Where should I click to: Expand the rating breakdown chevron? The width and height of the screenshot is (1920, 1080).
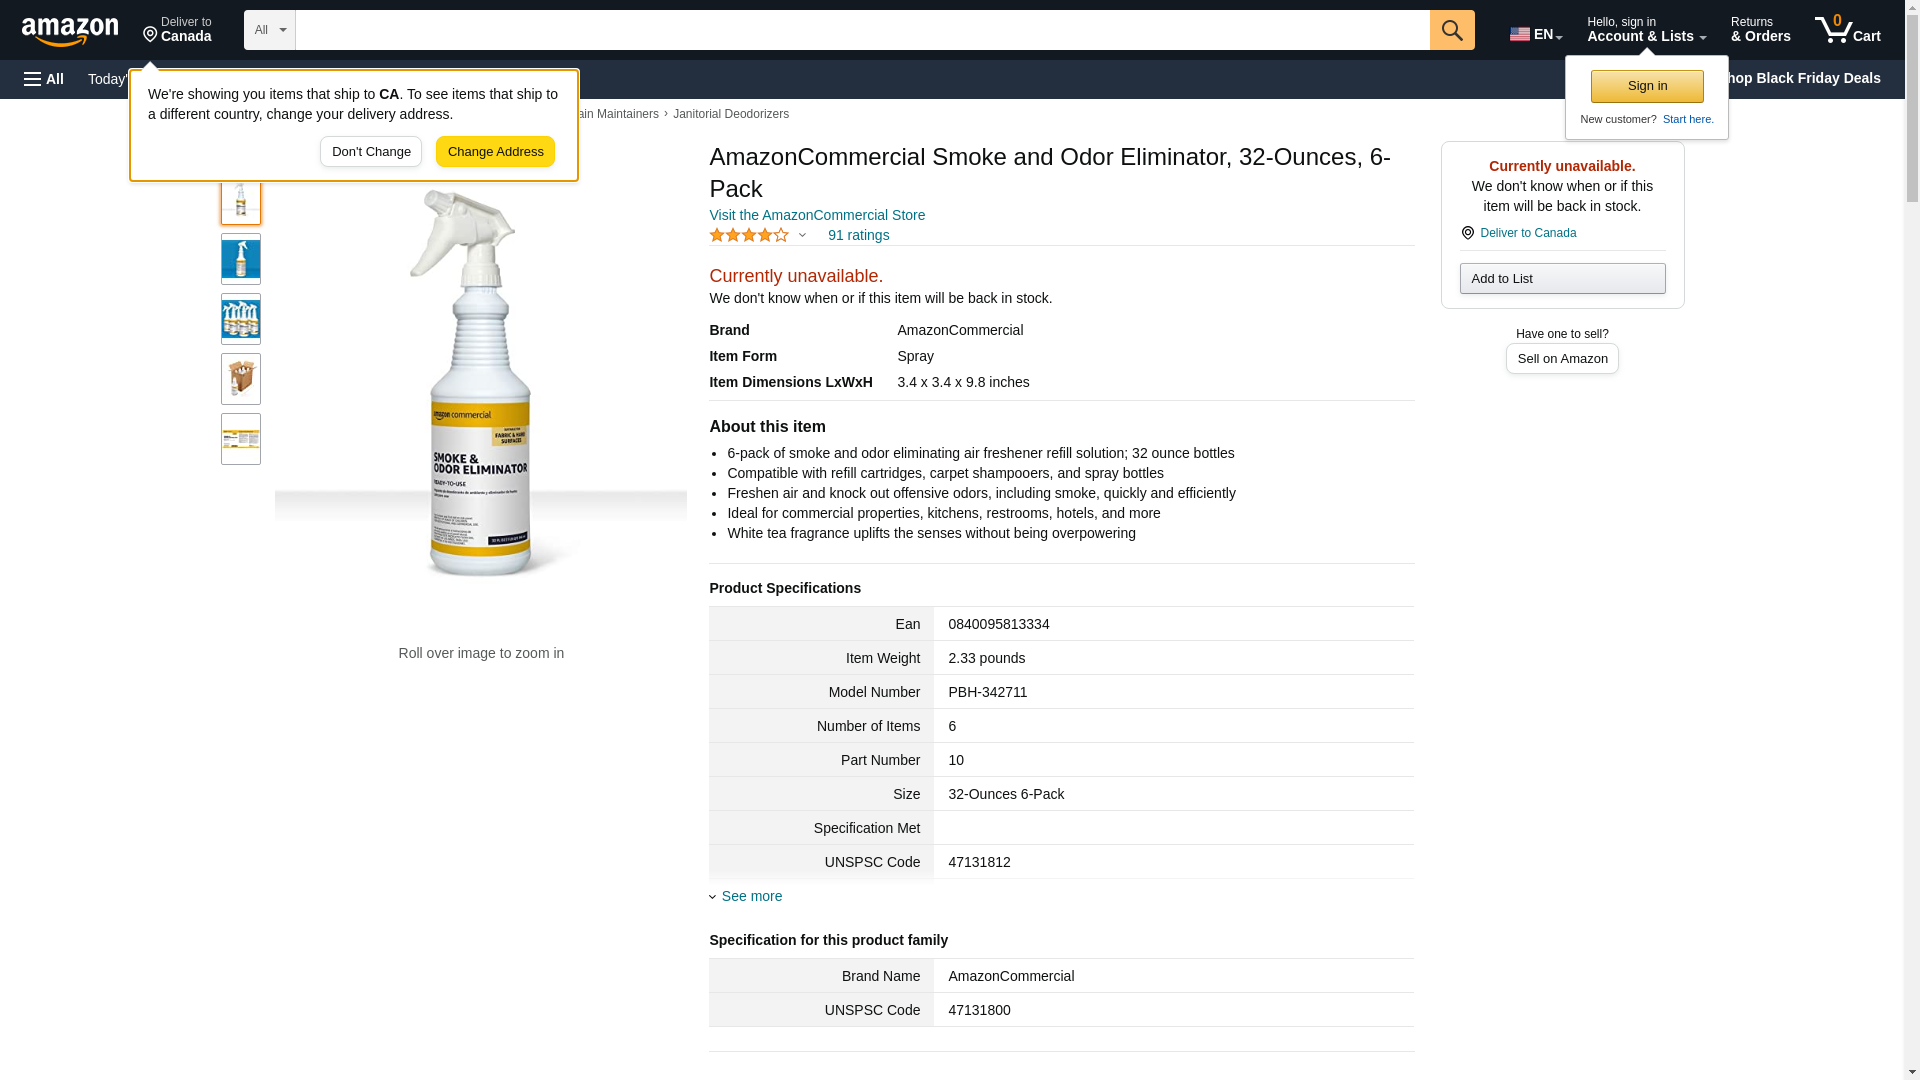pyautogui.click(x=802, y=236)
